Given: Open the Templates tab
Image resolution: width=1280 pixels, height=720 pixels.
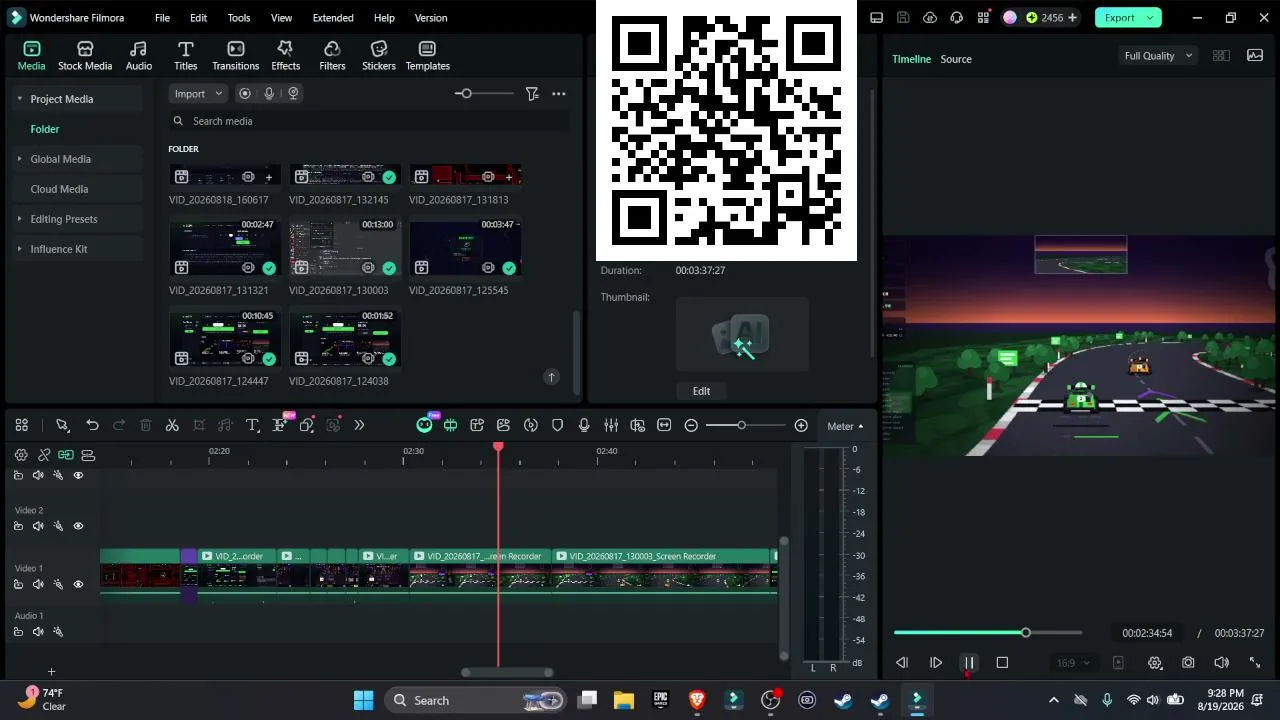Looking at the screenshot, I should click(x=428, y=56).
